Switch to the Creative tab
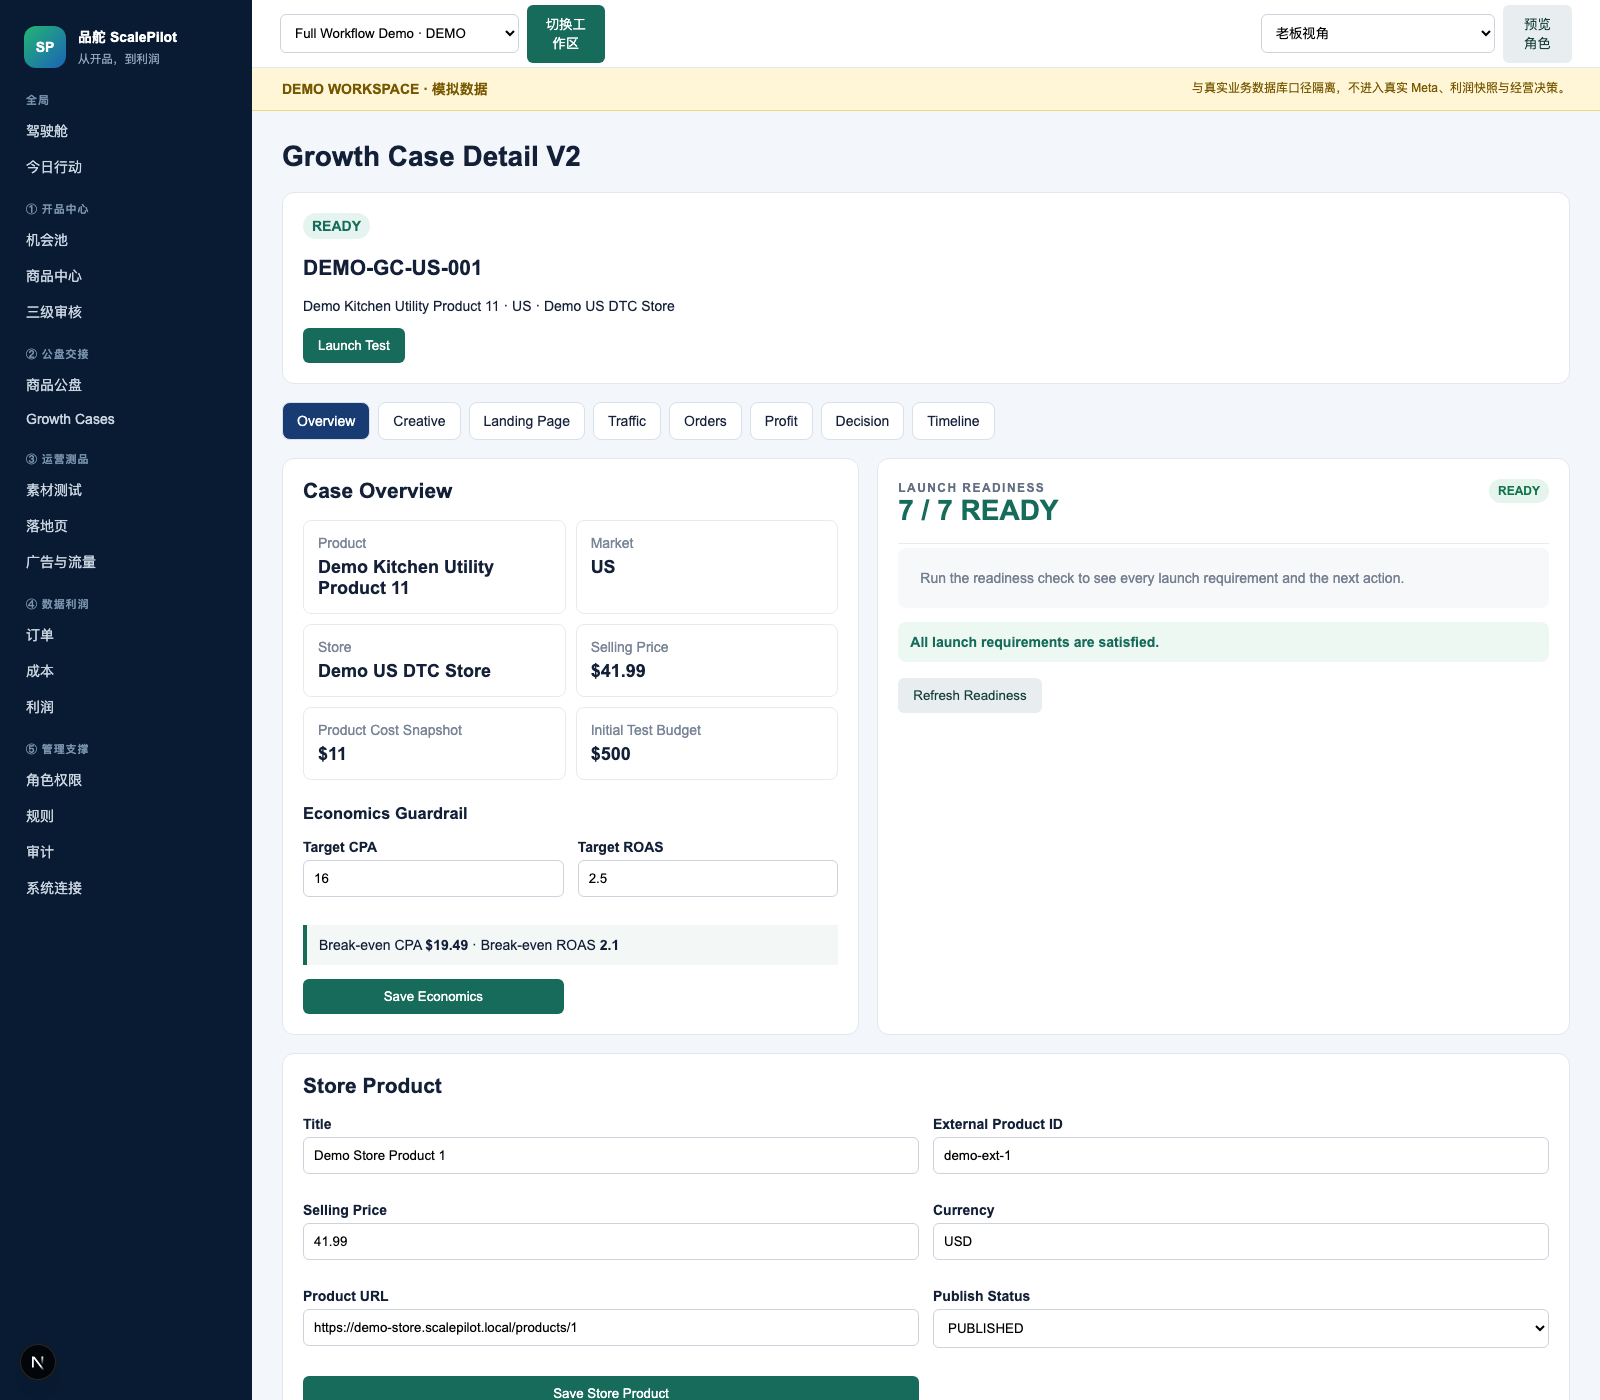The image size is (1600, 1400). coord(419,421)
